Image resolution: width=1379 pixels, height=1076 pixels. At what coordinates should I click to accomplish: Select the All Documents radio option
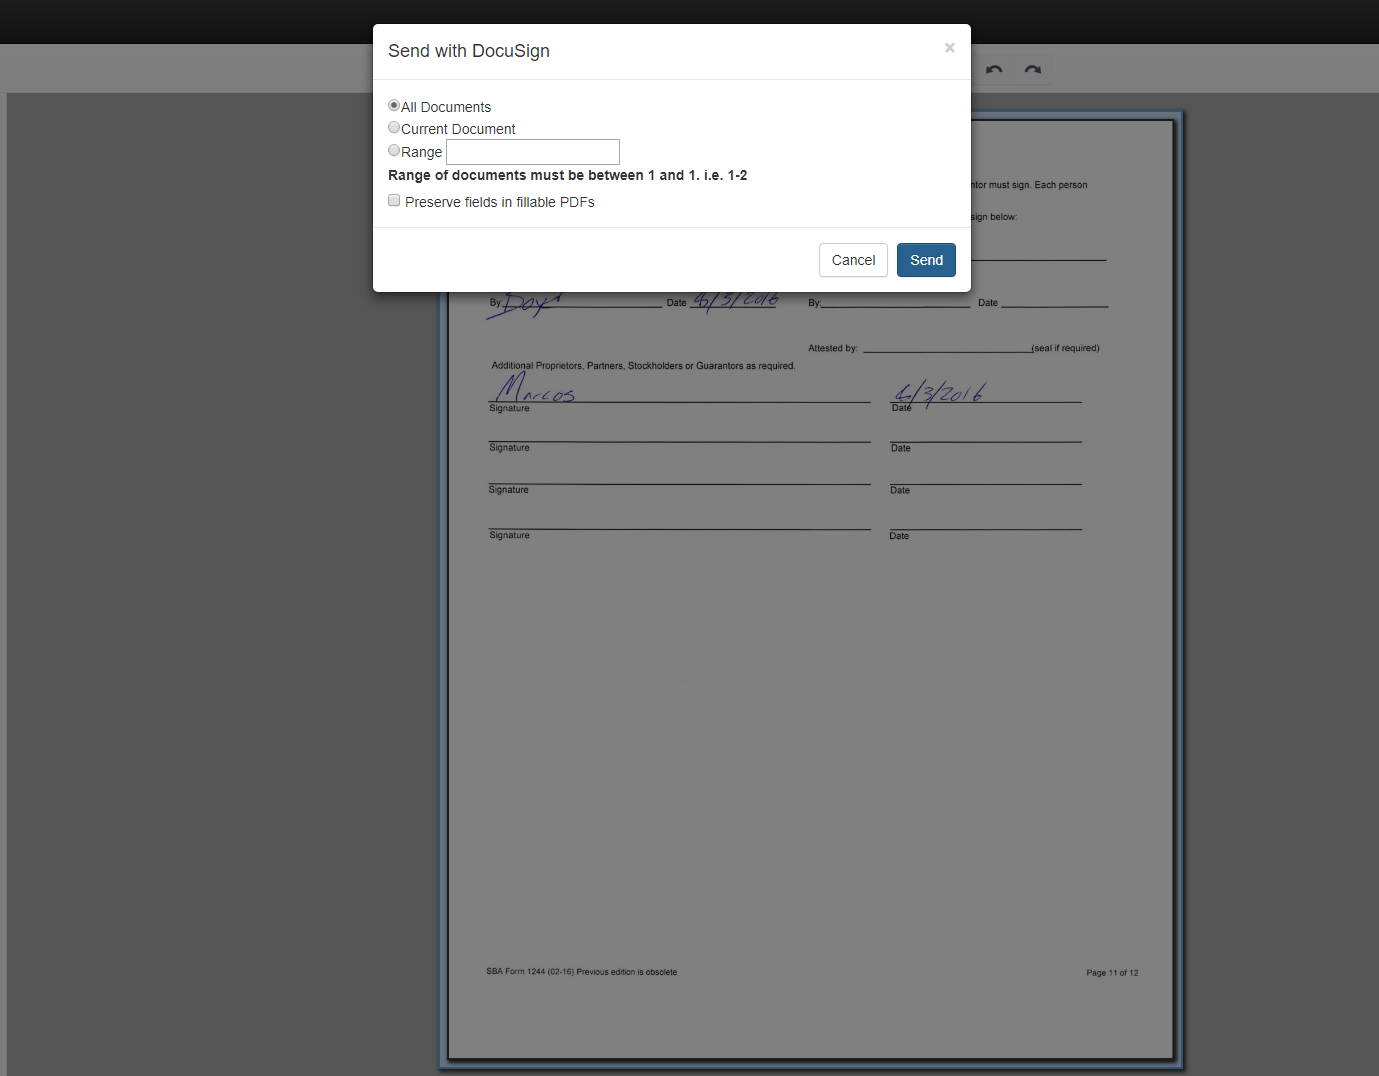pyautogui.click(x=394, y=105)
